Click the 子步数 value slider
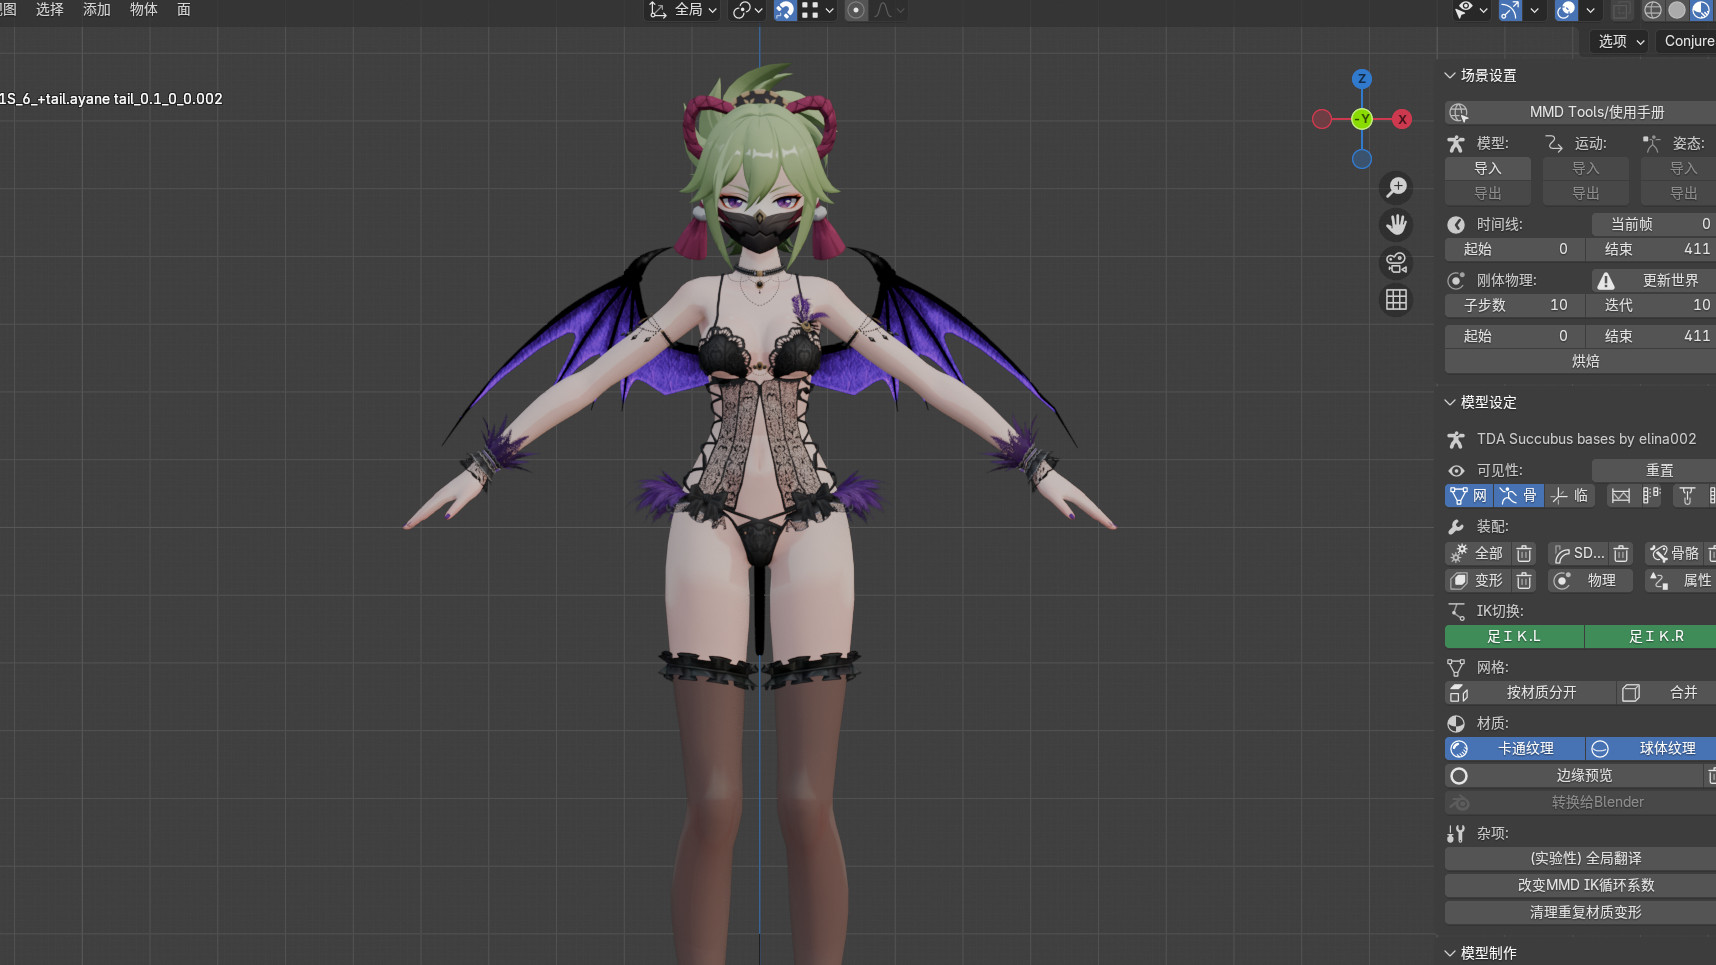1716x965 pixels. [x=1515, y=305]
